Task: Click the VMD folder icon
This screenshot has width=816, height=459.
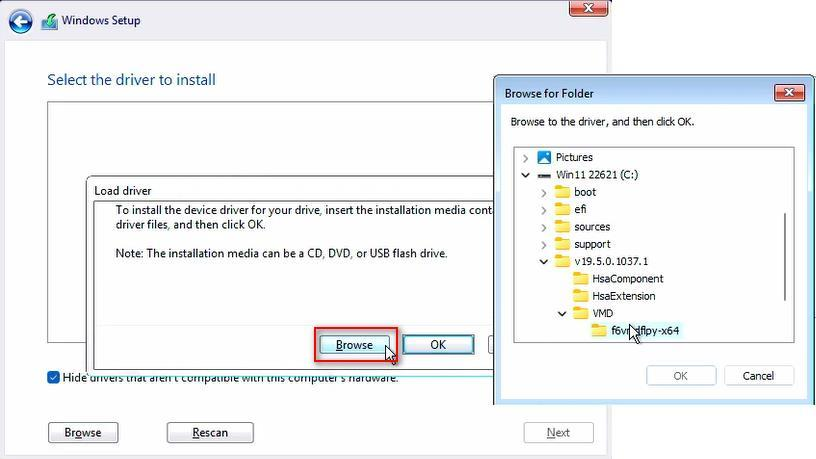Action: (580, 313)
